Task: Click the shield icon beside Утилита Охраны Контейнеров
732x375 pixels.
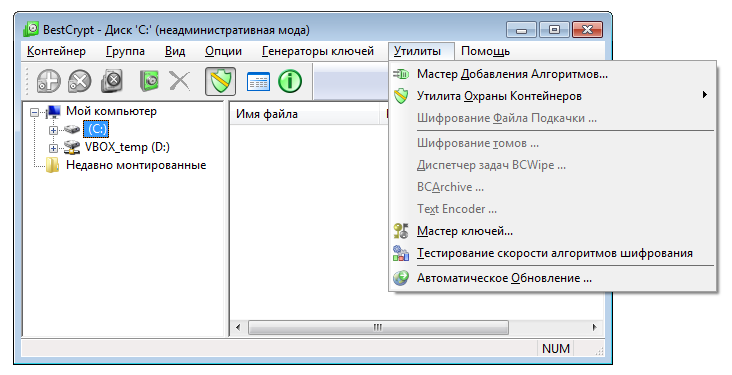Action: [401, 96]
